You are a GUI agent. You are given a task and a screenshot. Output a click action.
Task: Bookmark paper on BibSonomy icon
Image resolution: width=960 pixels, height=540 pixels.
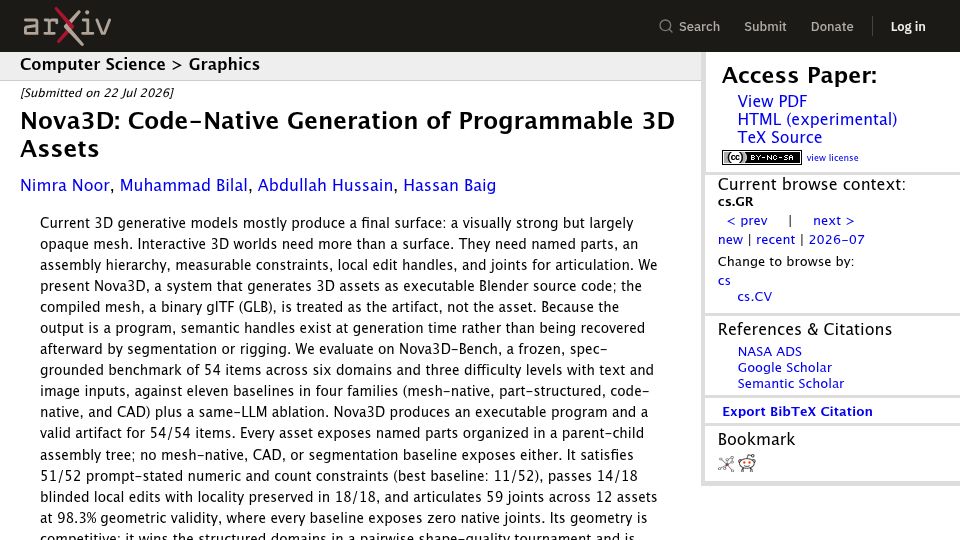(x=726, y=463)
